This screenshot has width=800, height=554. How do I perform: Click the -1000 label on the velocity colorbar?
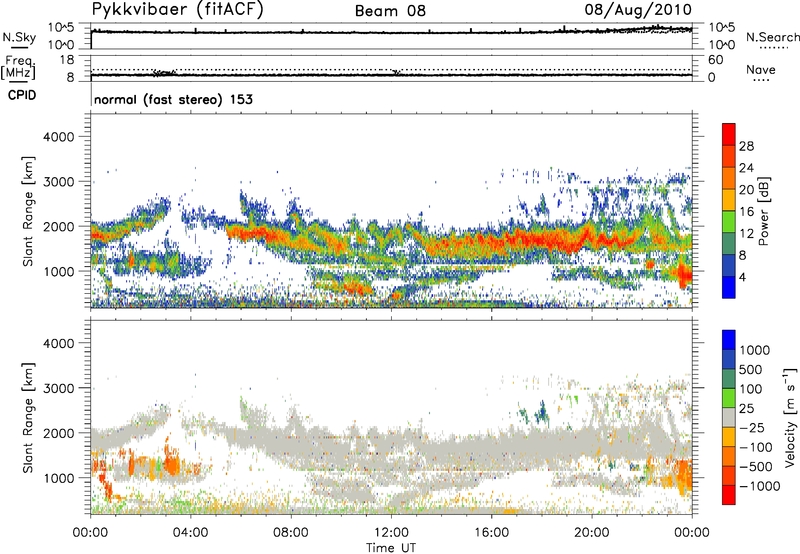click(760, 486)
